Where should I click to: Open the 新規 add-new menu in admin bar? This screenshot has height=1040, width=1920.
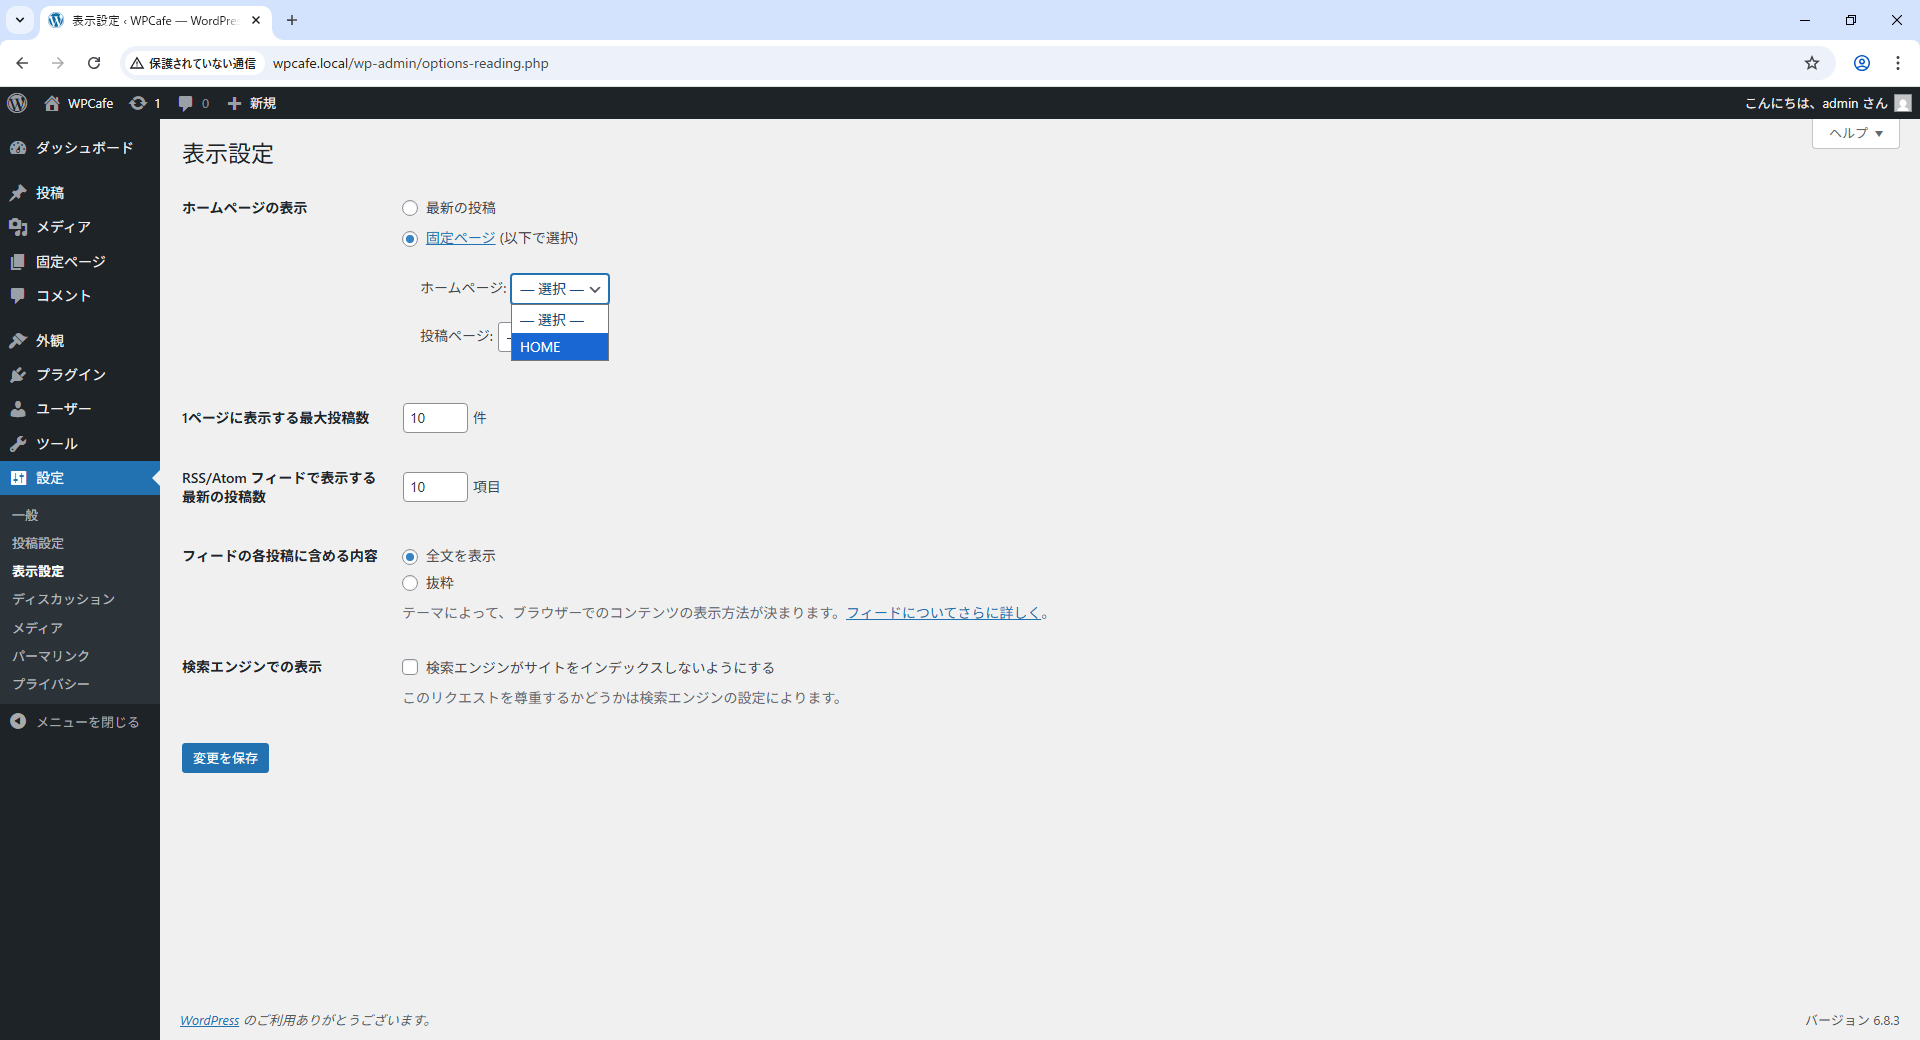(x=252, y=103)
